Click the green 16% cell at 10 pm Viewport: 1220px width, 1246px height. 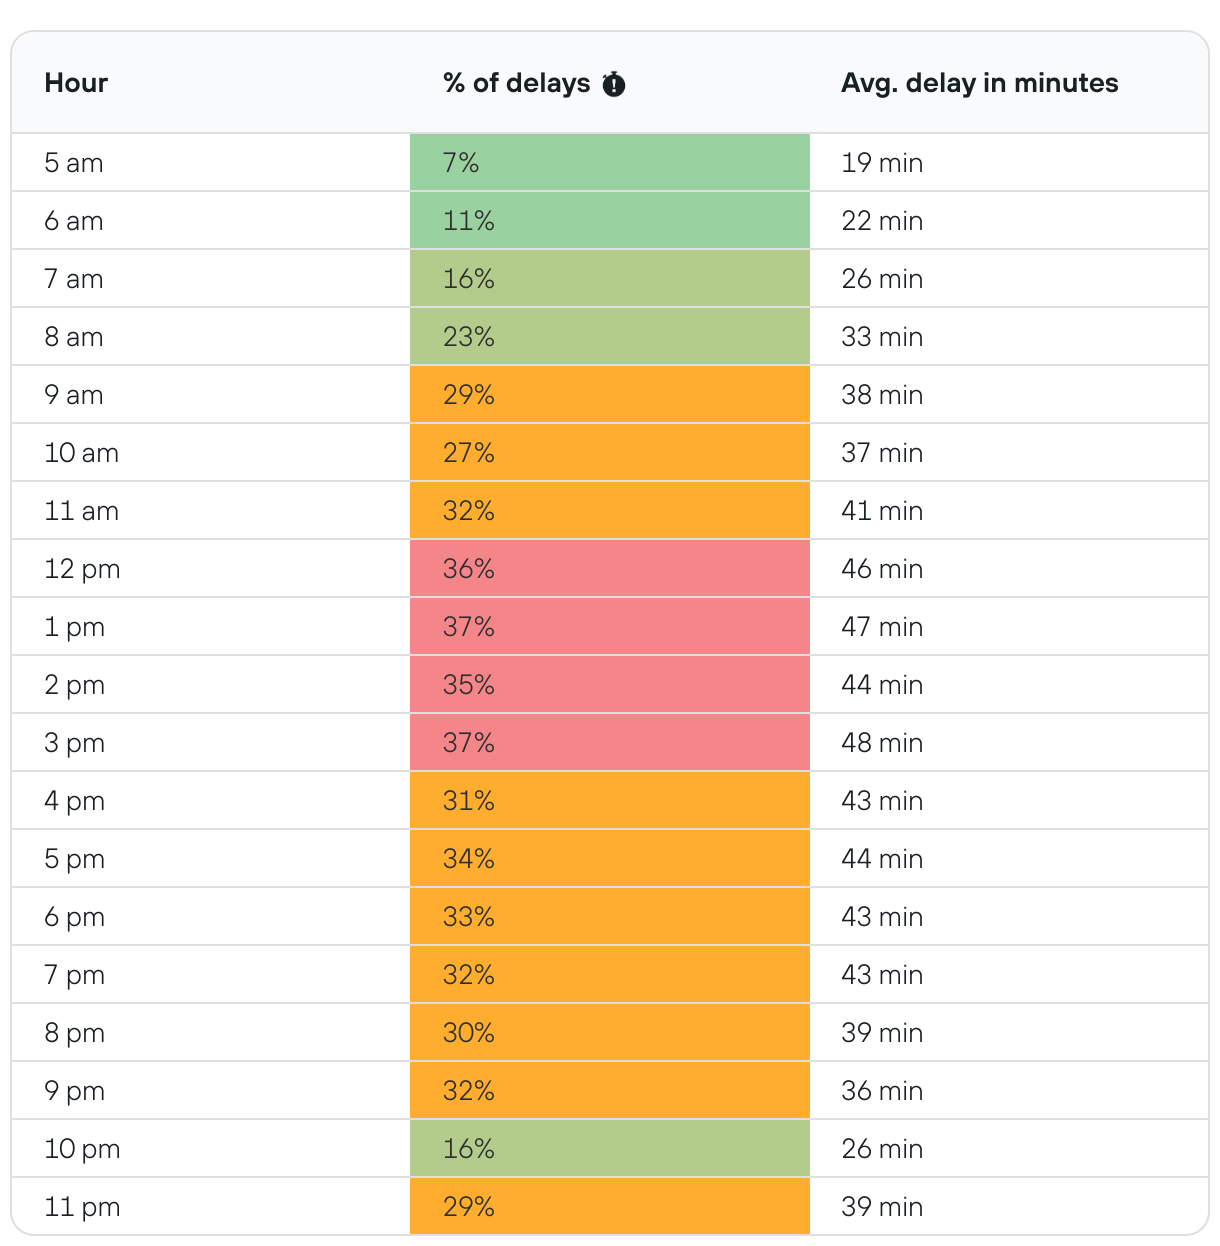tap(609, 1149)
